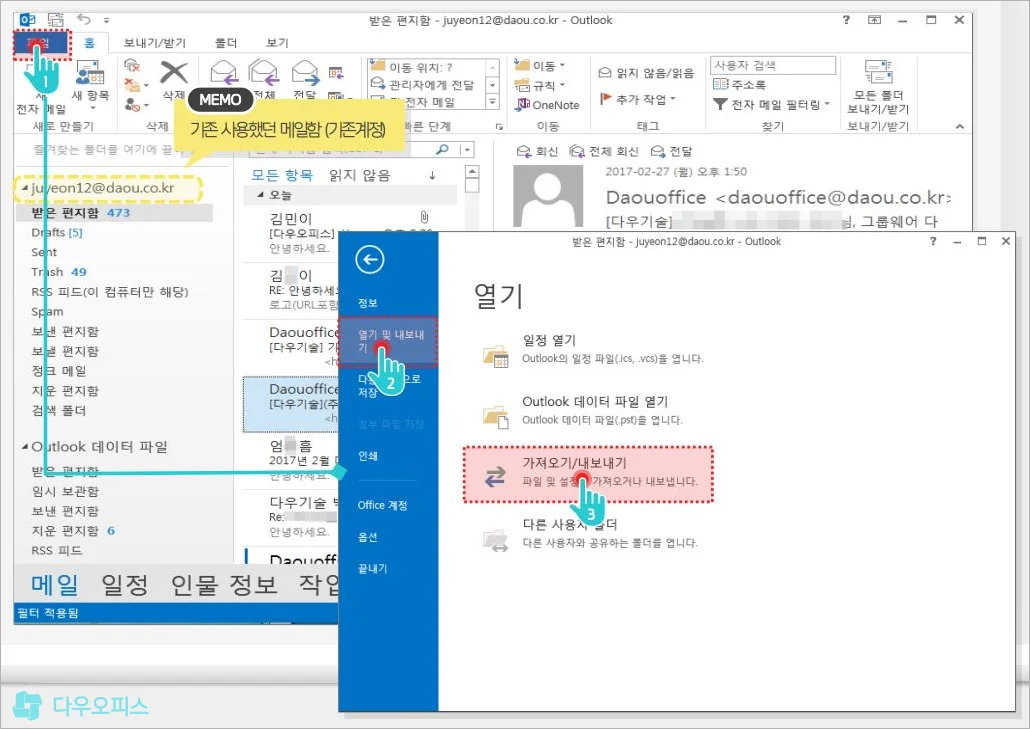Select 정보 in the backstage menu

click(x=368, y=303)
